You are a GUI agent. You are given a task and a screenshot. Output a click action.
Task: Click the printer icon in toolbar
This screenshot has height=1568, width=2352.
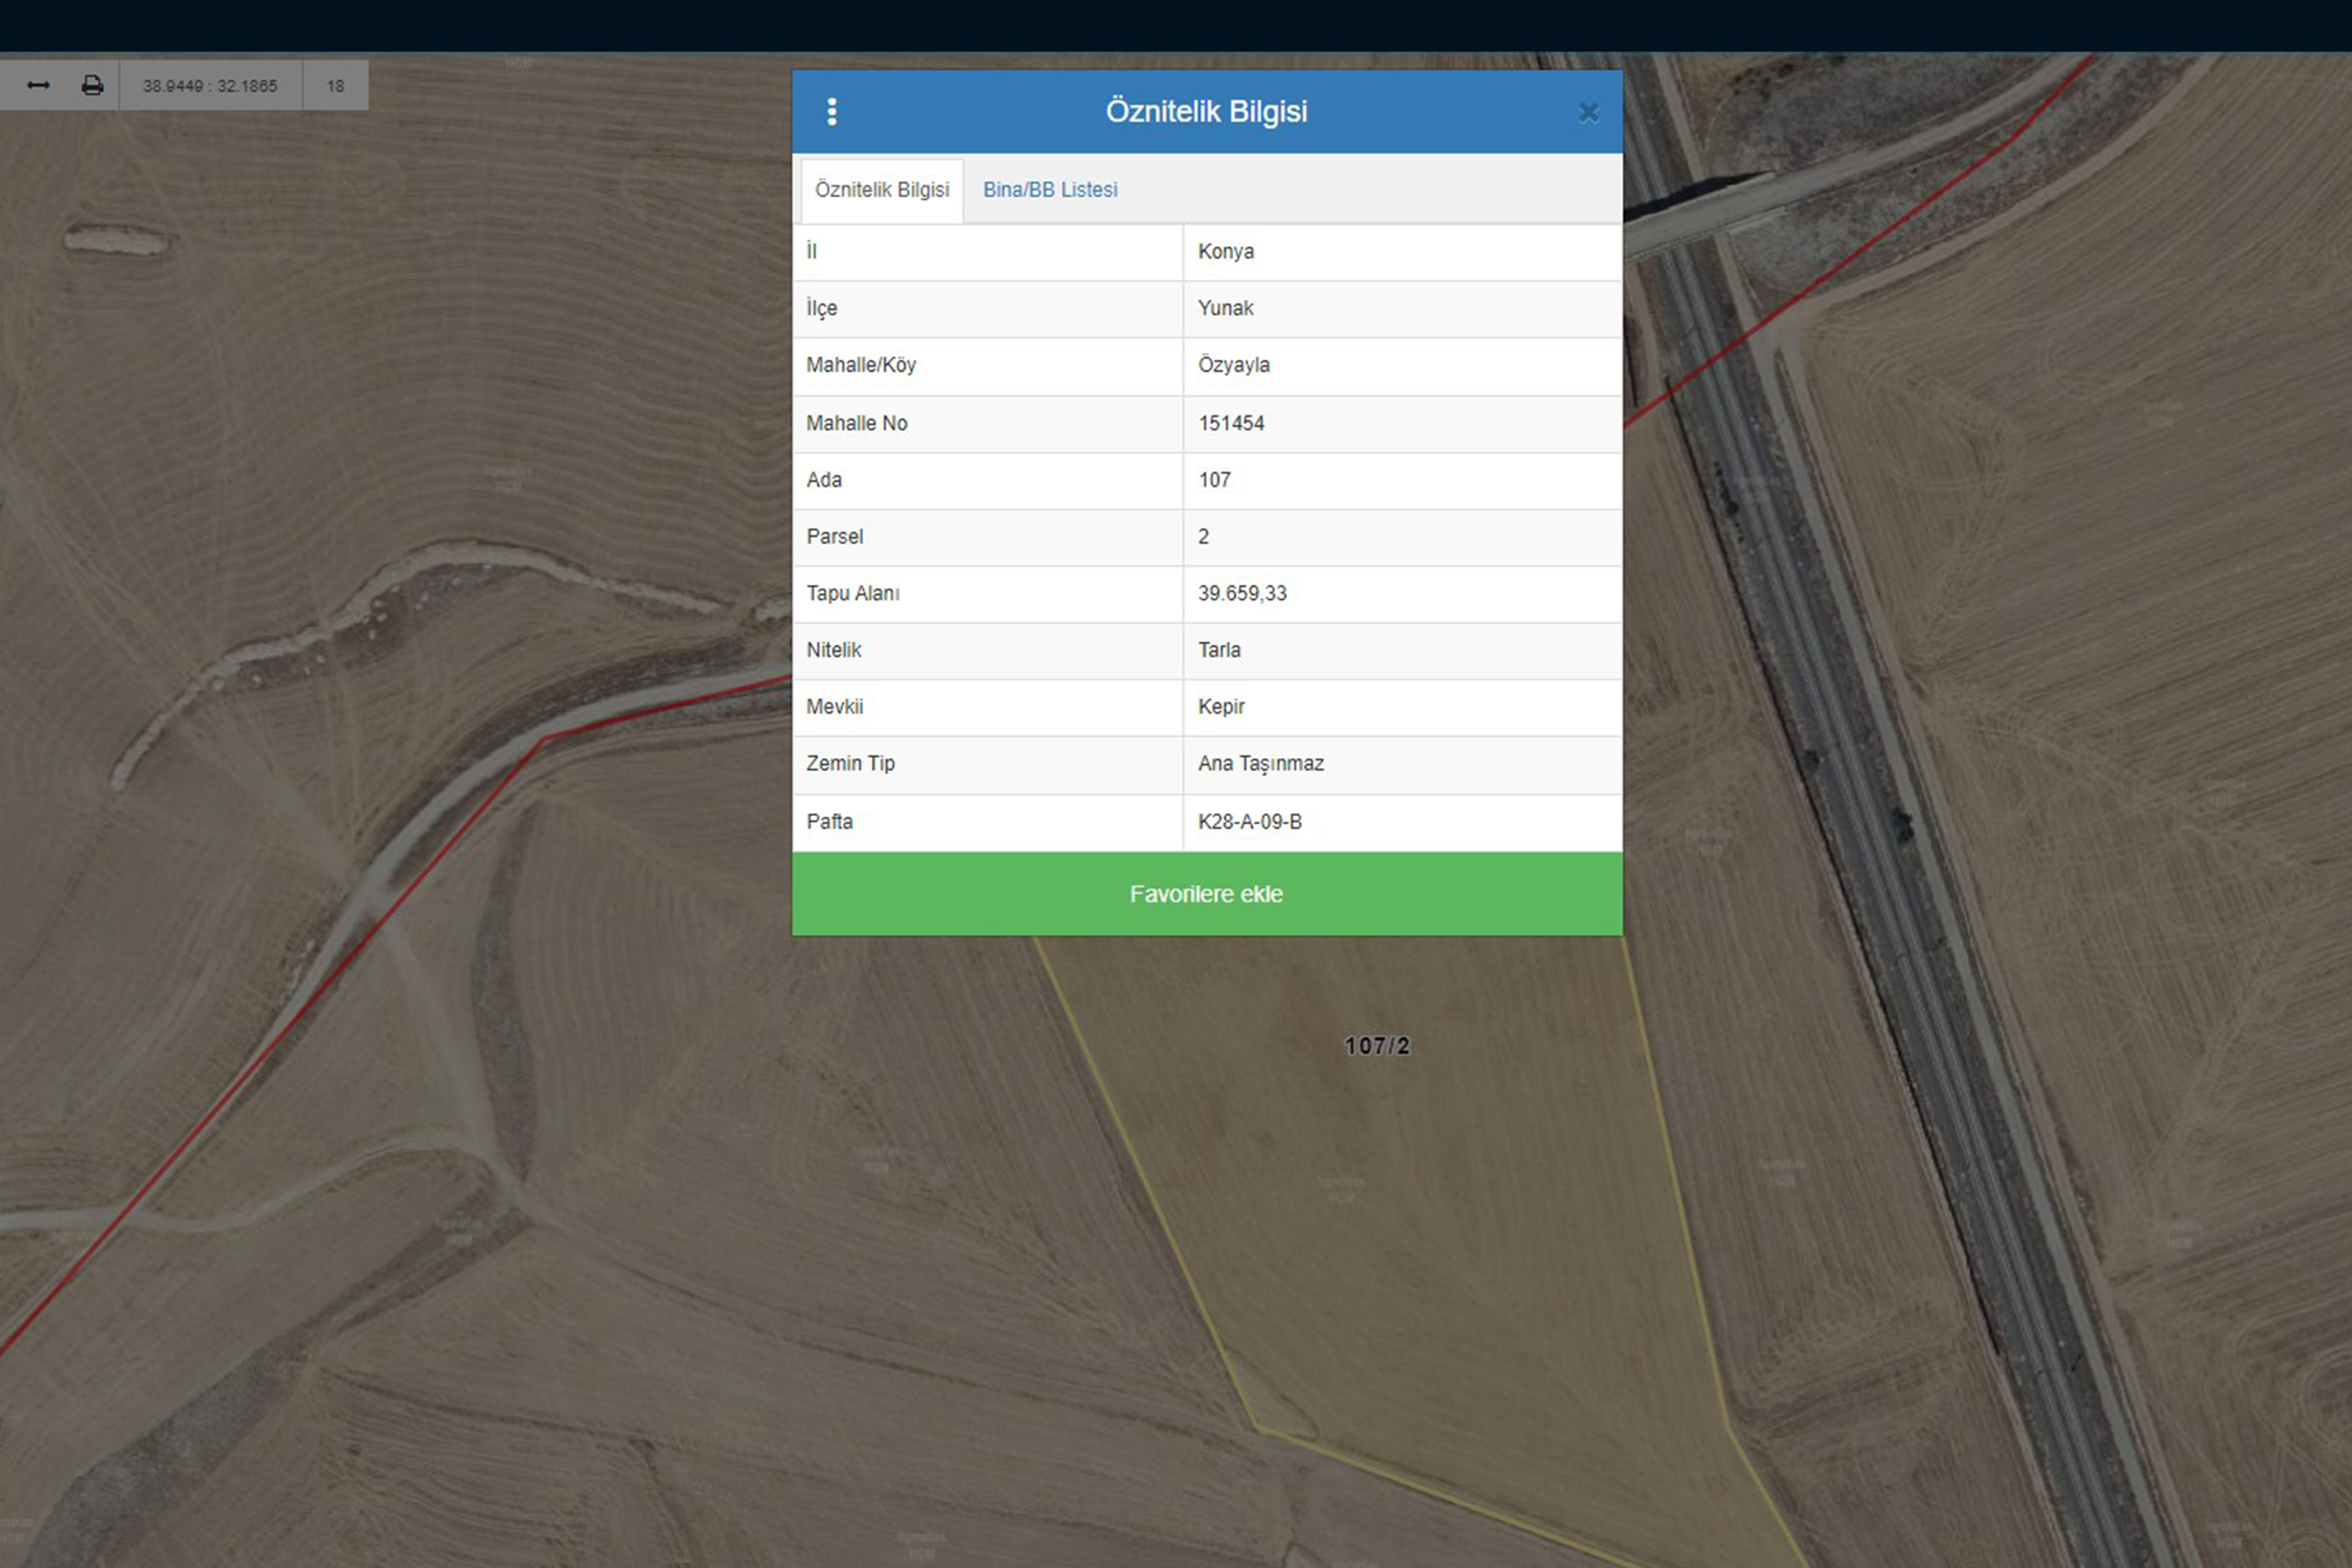[x=92, y=86]
